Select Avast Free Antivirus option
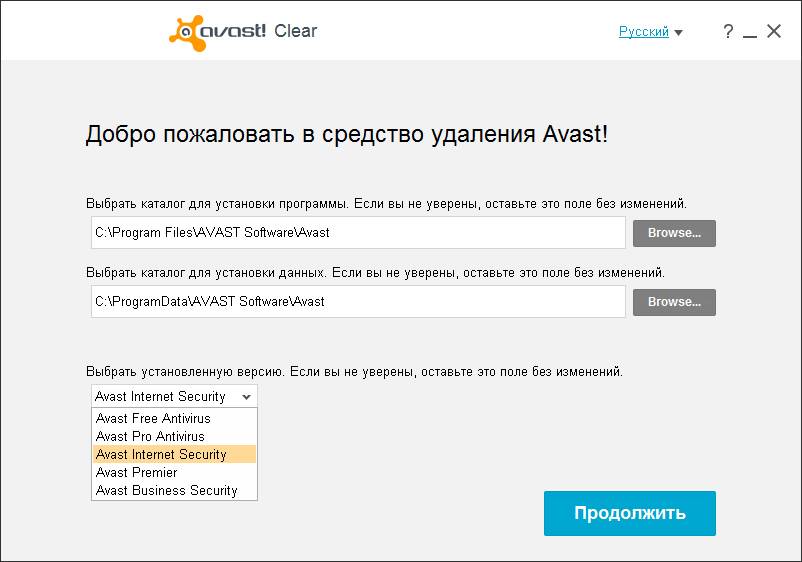802x562 pixels. tap(174, 418)
